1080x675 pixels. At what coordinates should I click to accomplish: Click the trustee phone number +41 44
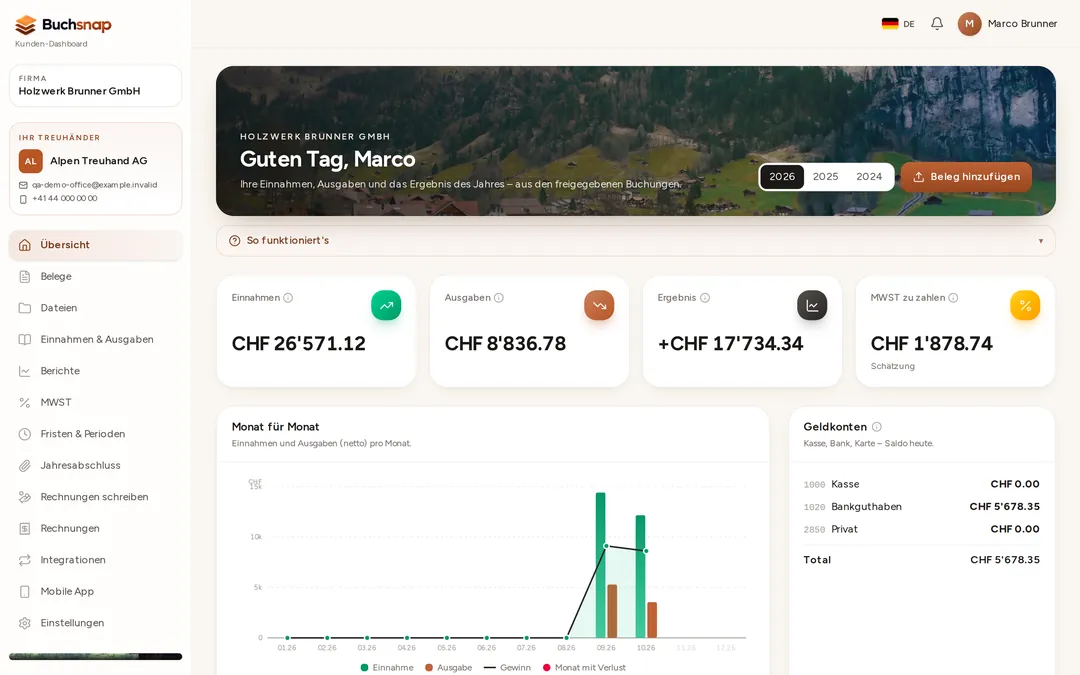click(x=65, y=198)
